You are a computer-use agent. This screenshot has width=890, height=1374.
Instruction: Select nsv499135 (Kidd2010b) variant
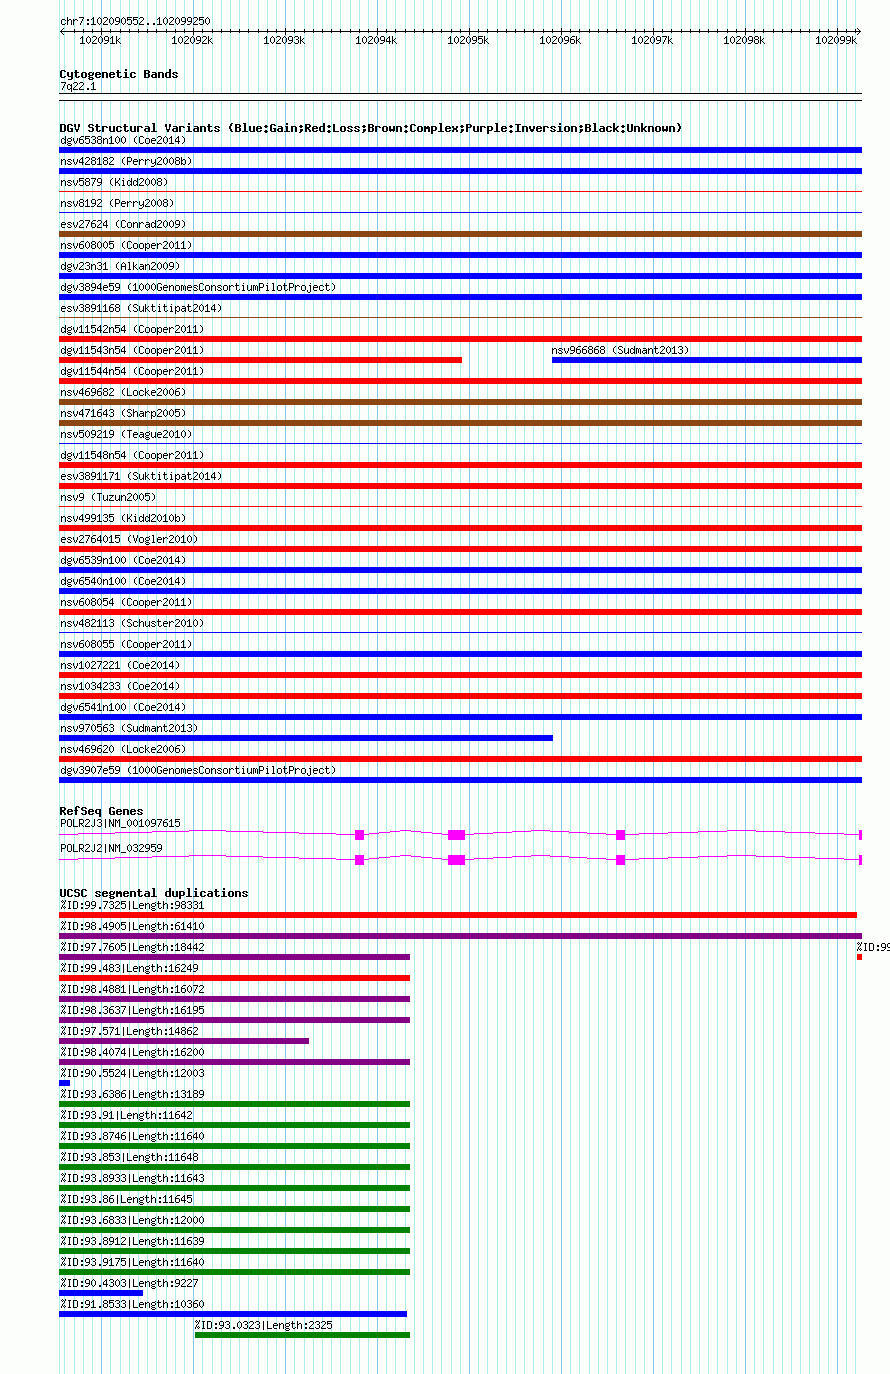point(123,518)
